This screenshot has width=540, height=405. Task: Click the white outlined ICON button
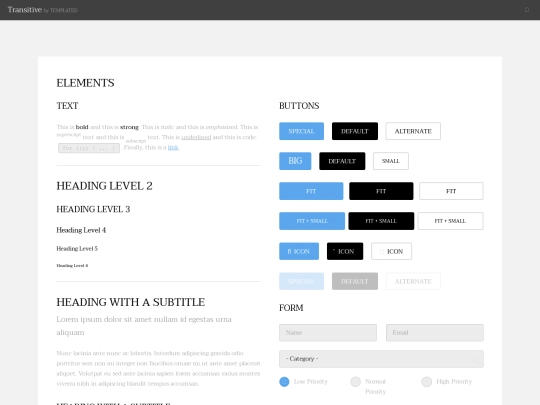[391, 251]
